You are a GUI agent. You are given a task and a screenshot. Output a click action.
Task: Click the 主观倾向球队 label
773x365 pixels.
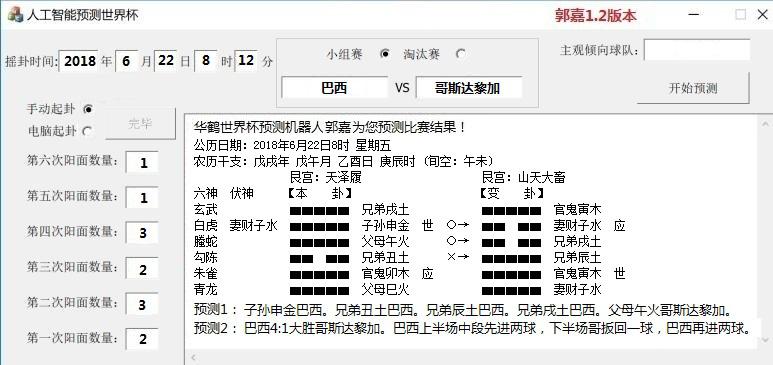point(599,51)
